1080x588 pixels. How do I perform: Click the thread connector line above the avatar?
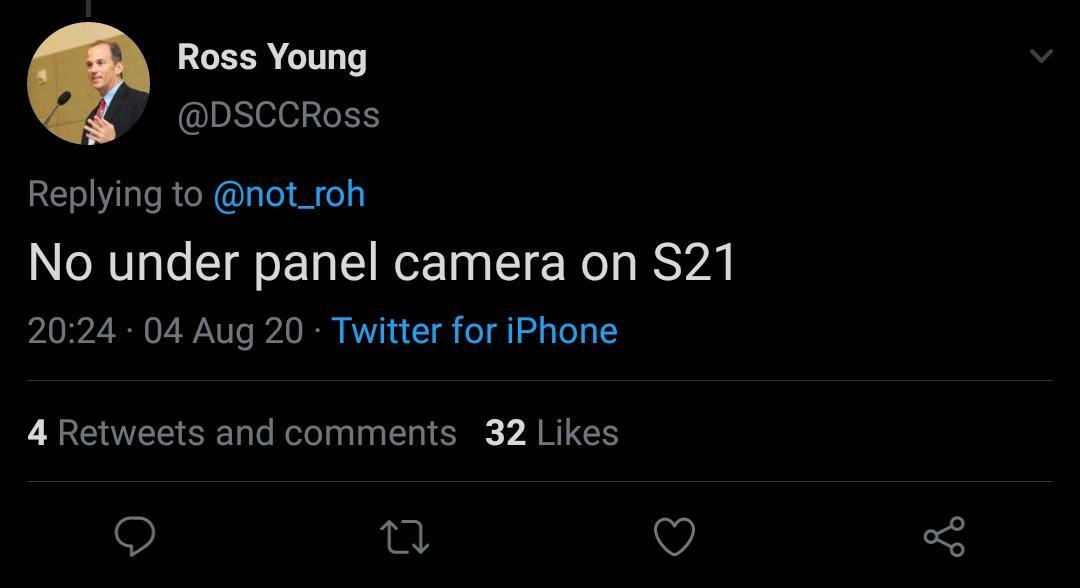click(88, 8)
